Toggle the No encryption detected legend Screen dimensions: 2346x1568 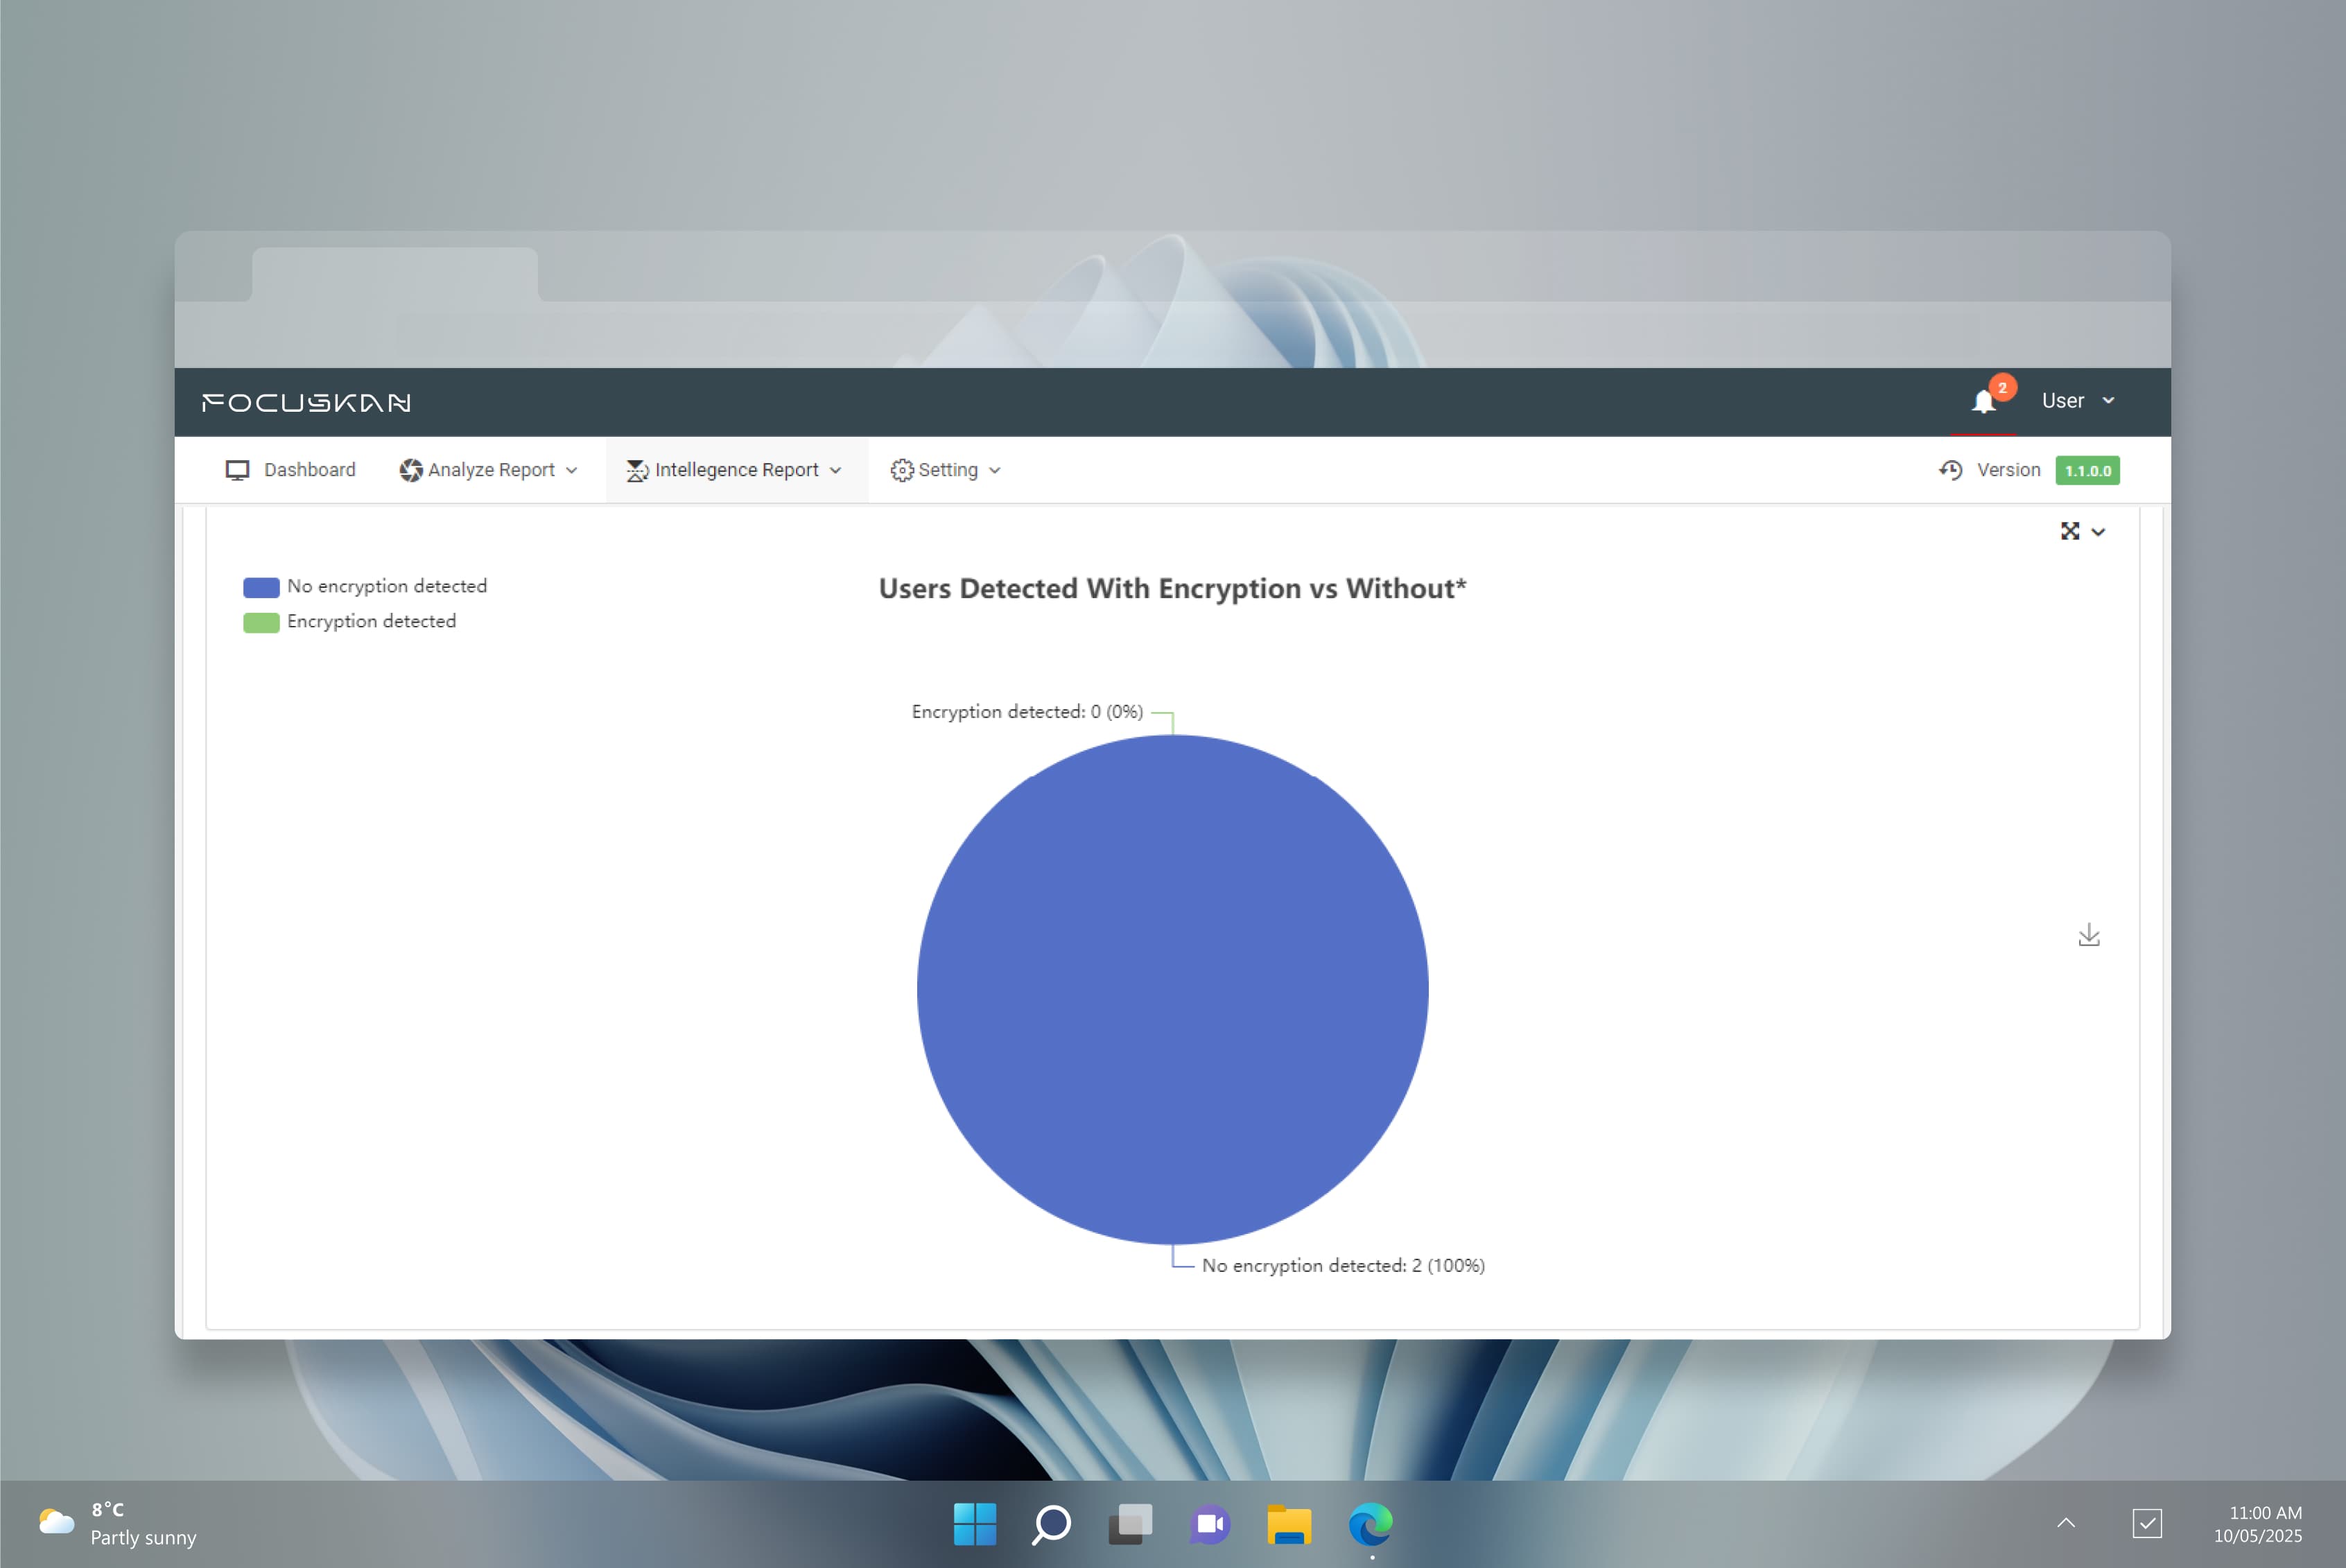click(x=365, y=586)
